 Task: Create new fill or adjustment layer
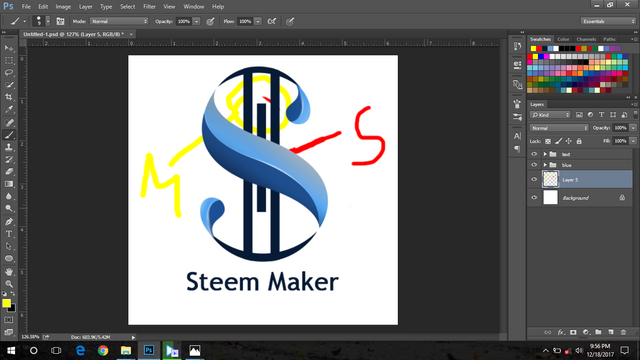586,332
